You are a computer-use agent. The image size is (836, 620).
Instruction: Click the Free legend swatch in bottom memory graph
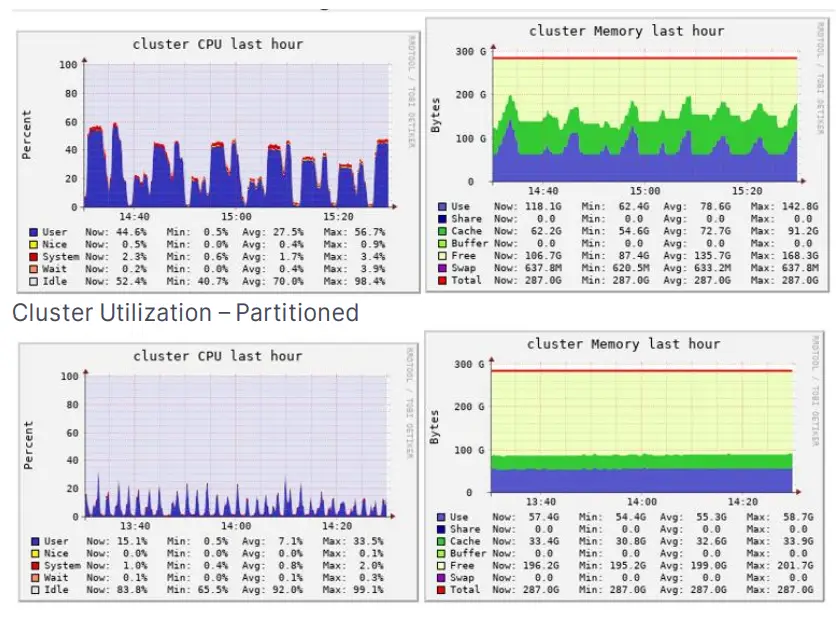443,566
